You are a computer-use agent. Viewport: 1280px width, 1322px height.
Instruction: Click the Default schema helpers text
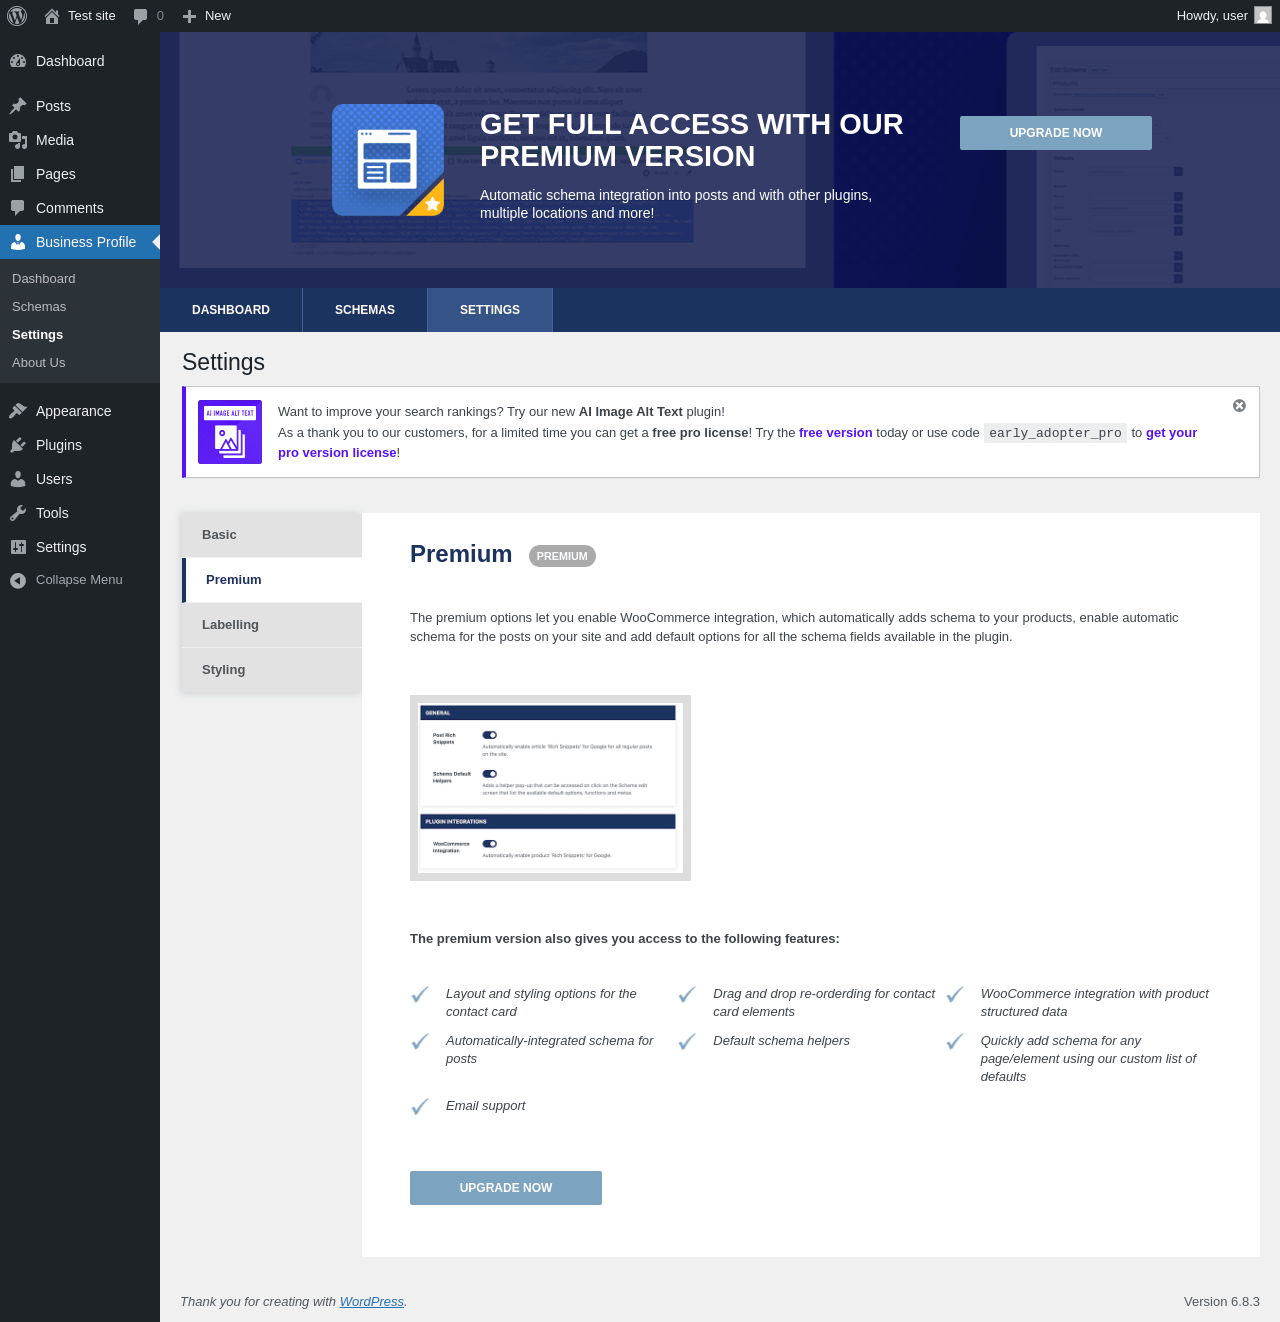click(781, 1041)
